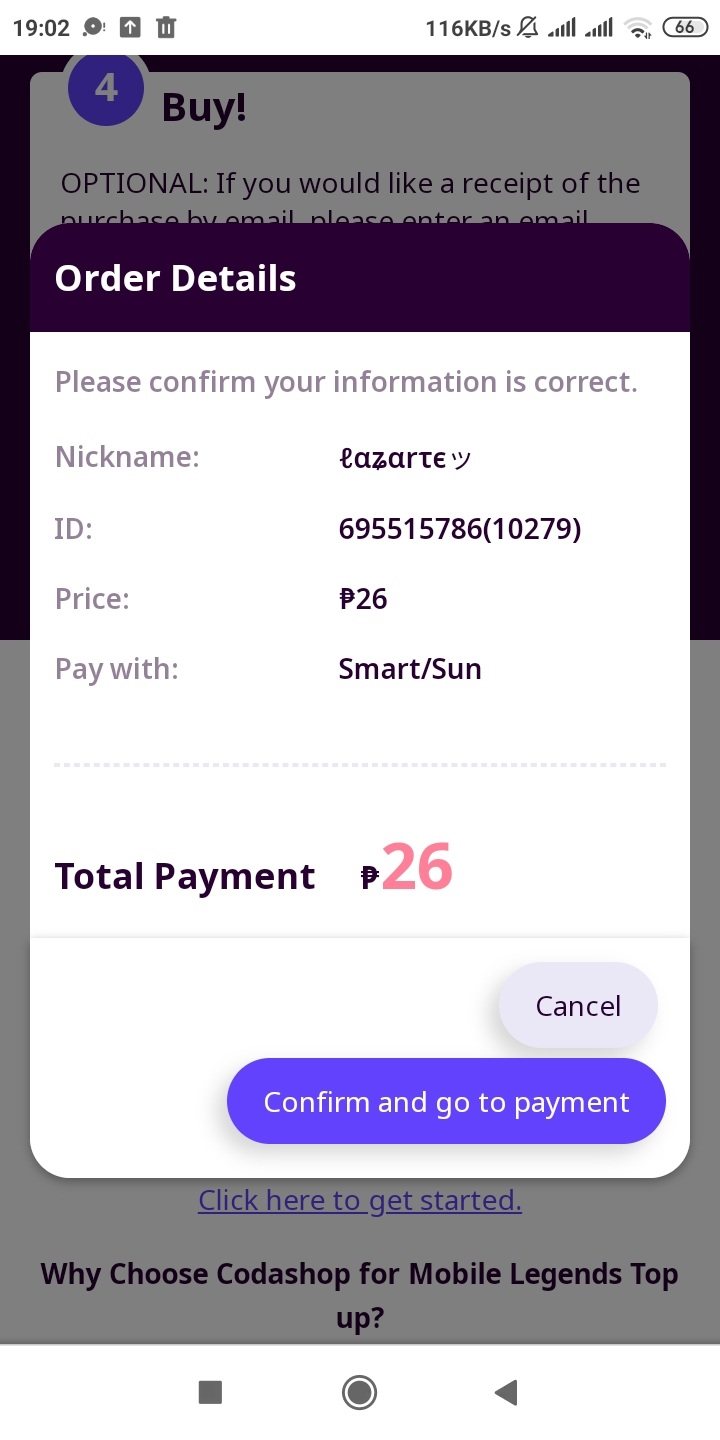Screen dimensions: 720x1440
Task: Tap the step 4 number badge
Action: point(106,89)
